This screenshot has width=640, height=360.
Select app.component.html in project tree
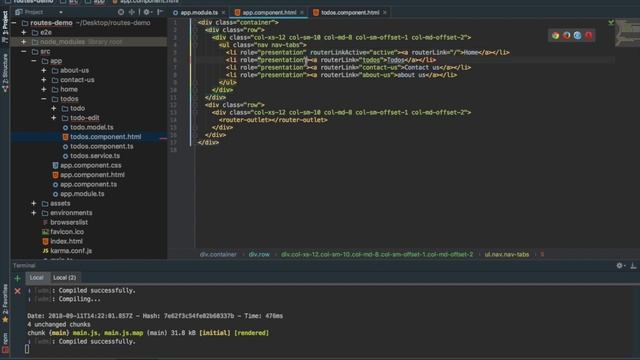click(92, 175)
